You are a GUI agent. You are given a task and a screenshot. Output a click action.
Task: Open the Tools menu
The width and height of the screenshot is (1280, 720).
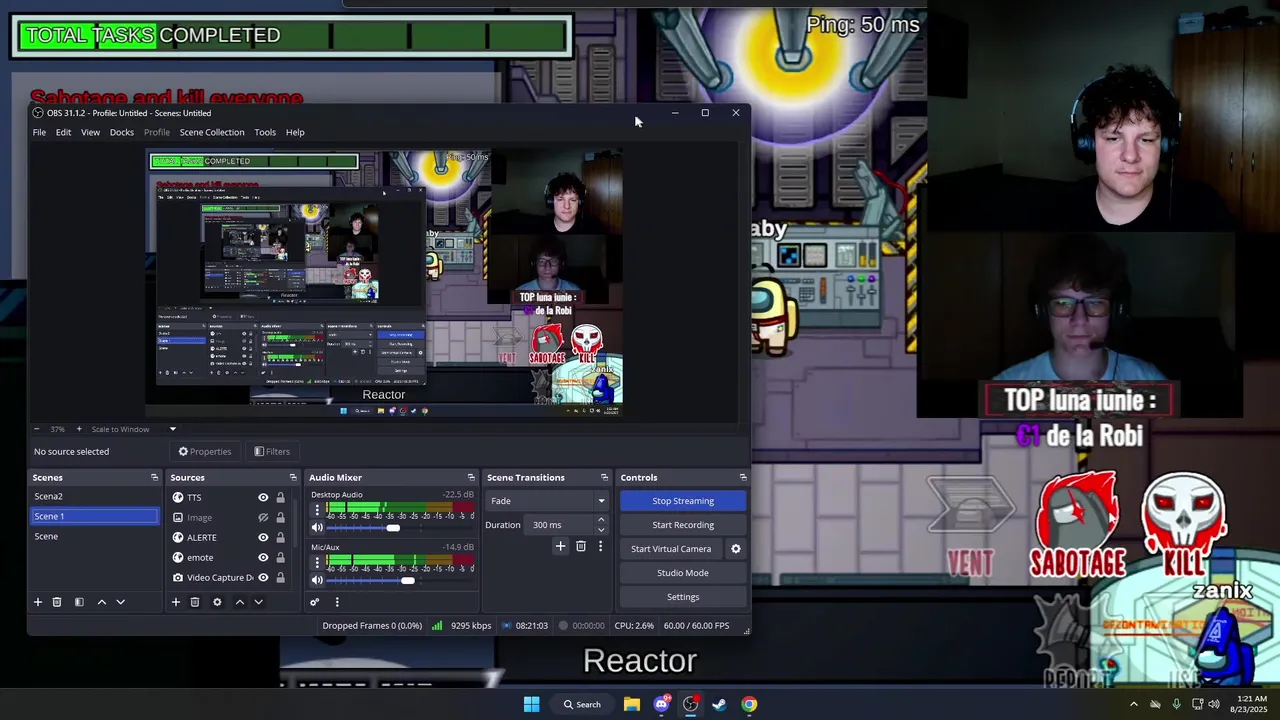point(265,132)
